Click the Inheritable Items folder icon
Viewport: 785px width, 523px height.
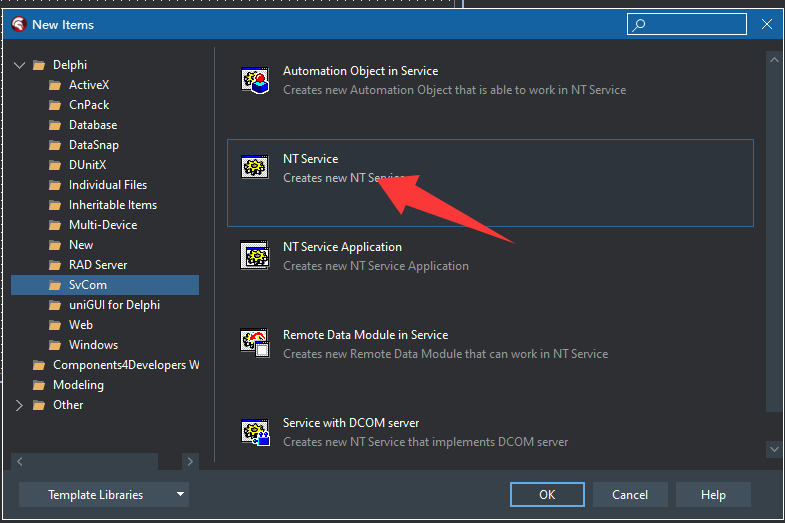(x=55, y=205)
